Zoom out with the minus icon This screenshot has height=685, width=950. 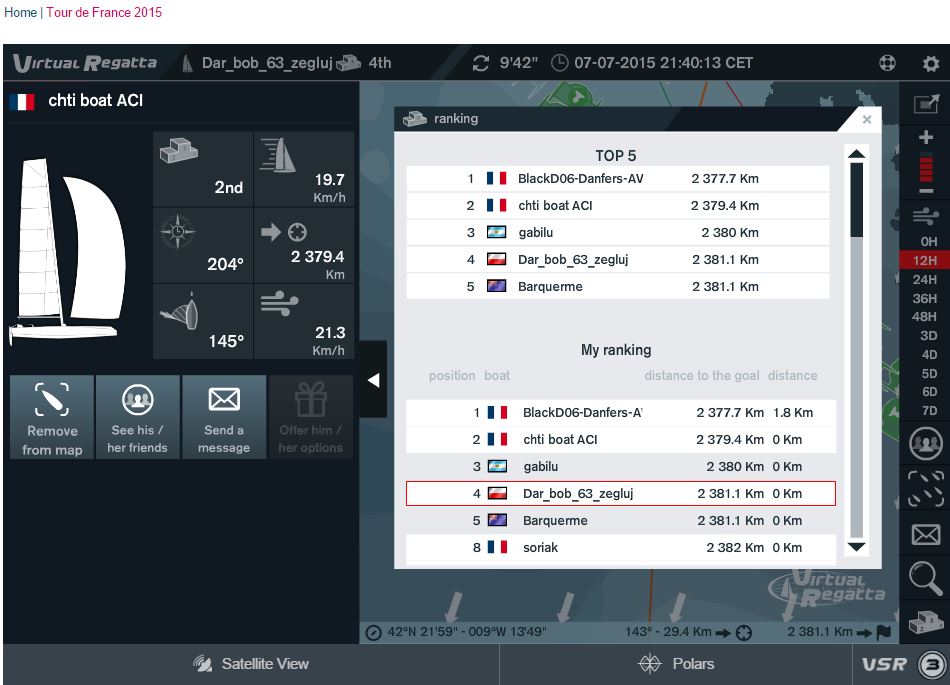pyautogui.click(x=926, y=191)
